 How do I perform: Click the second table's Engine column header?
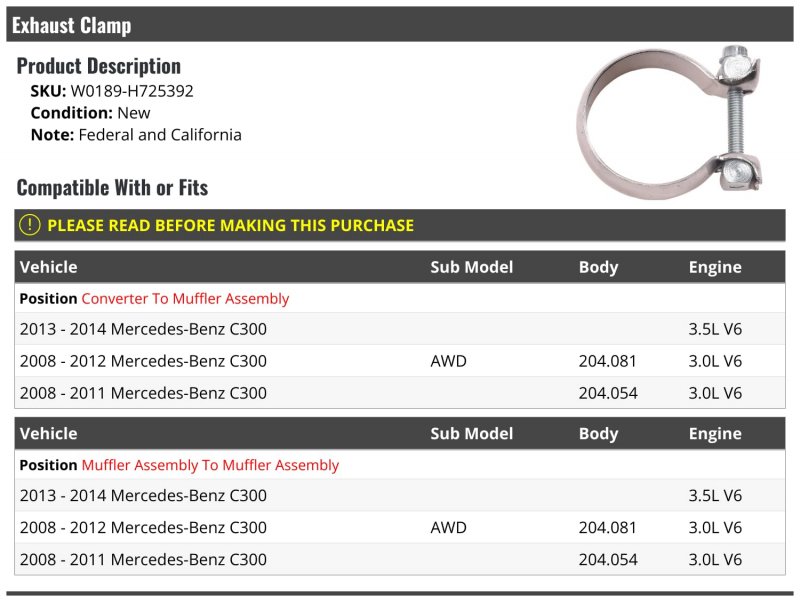(x=715, y=433)
